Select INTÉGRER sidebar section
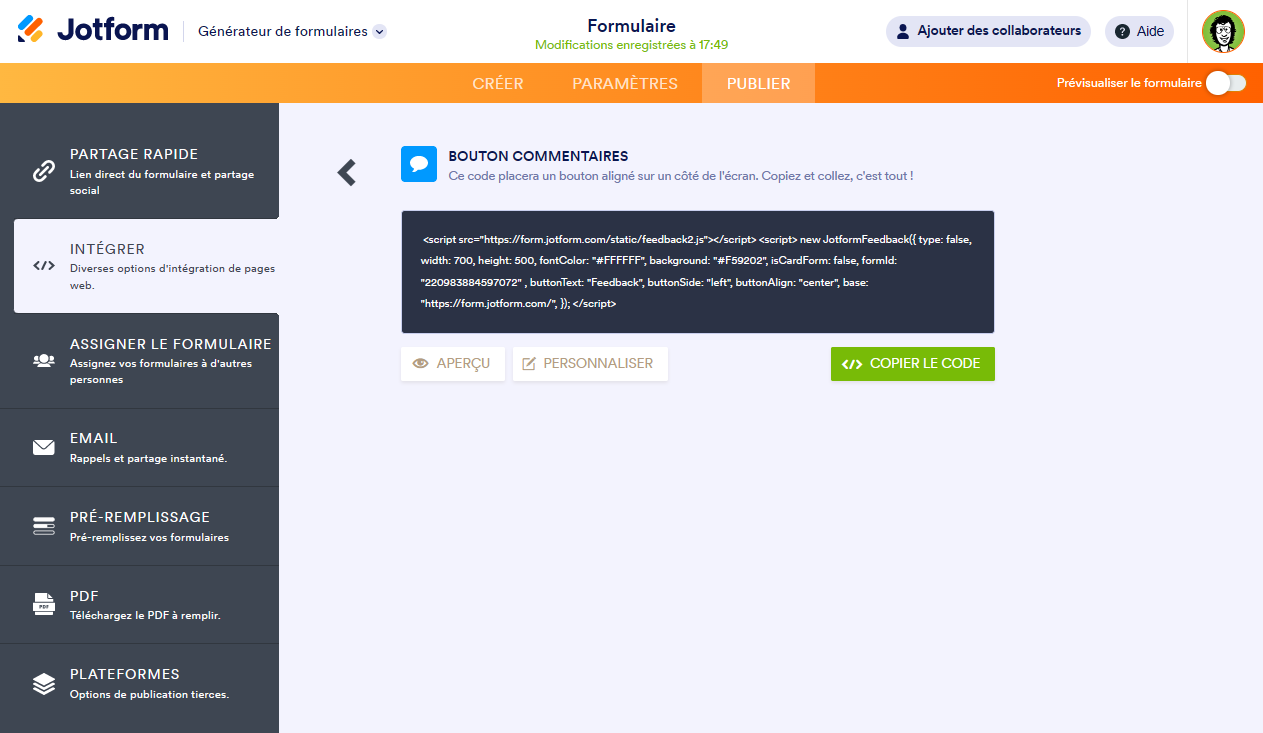 coord(146,266)
